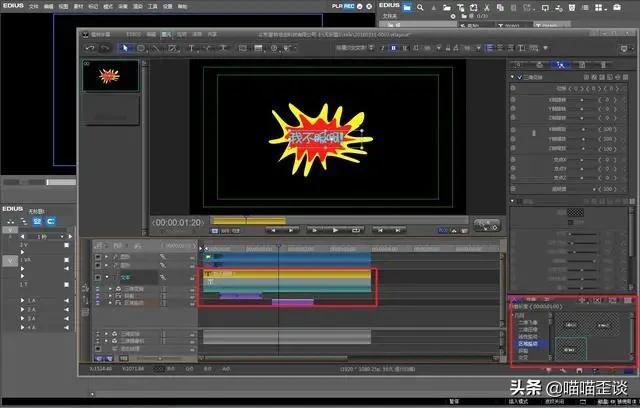640x408 pixels.
Task: Open the 编辑 menu in the EDIUS main window
Action: tap(48, 7)
